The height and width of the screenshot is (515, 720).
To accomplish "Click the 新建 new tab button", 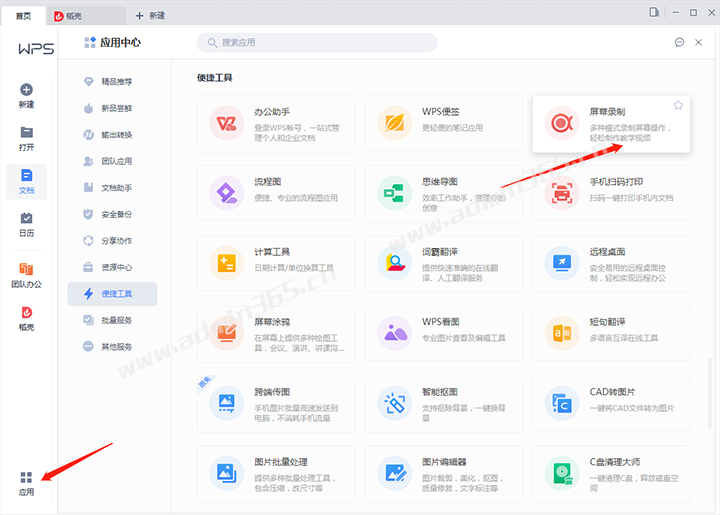I will (150, 16).
